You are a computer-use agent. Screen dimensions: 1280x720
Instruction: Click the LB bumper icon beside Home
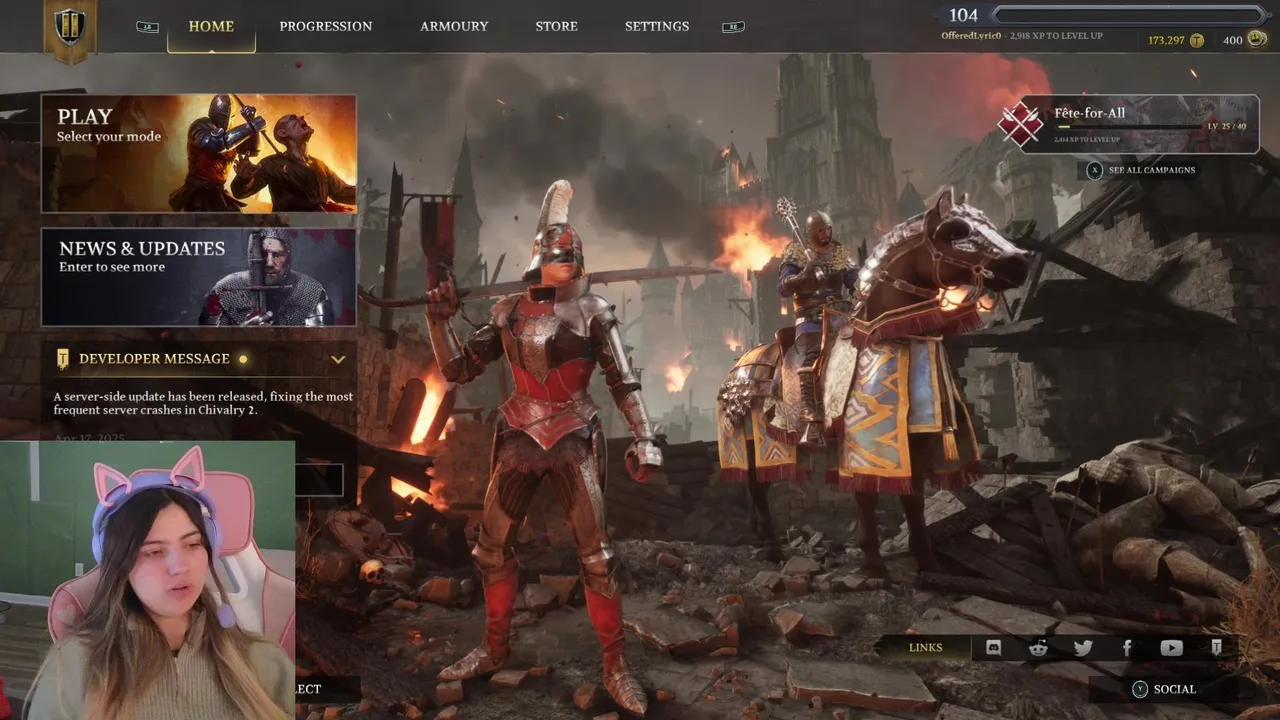tap(147, 27)
